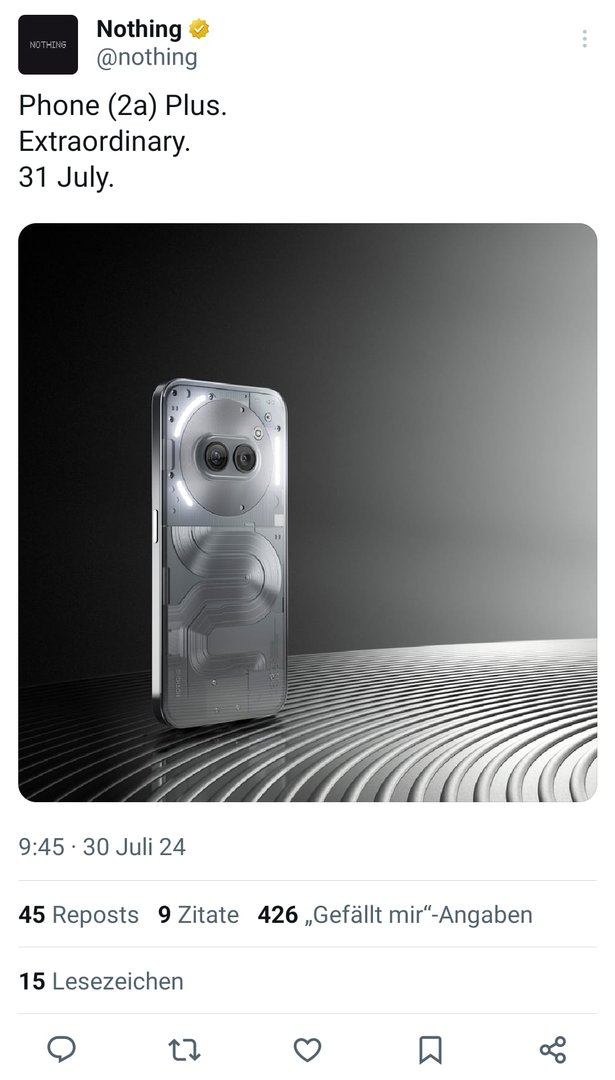
Task: Bookmark the post with the bookmark icon
Action: pyautogui.click(x=430, y=1050)
